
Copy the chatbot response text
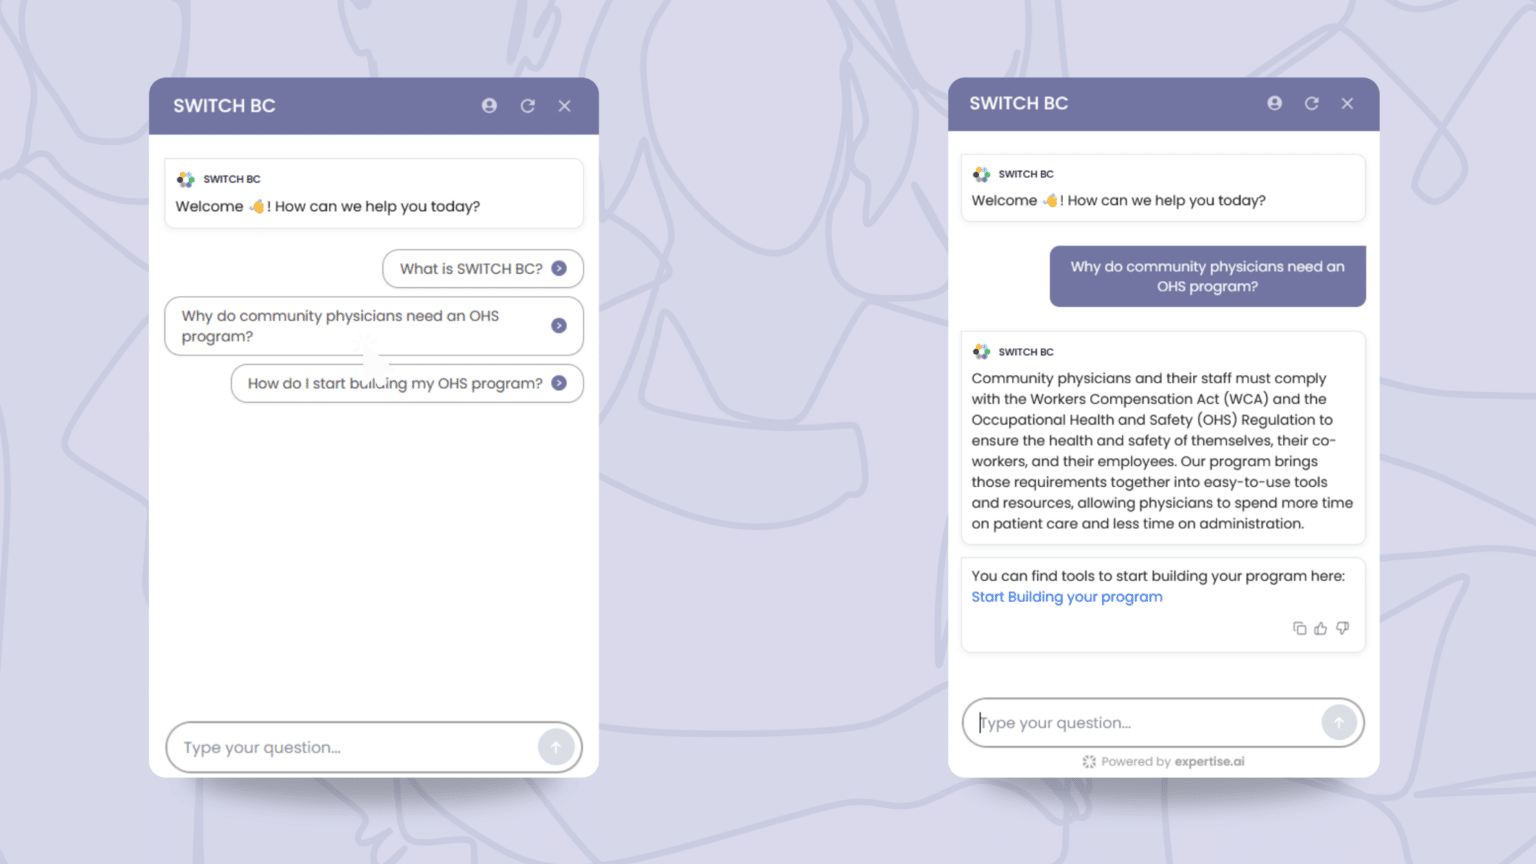pyautogui.click(x=1299, y=628)
